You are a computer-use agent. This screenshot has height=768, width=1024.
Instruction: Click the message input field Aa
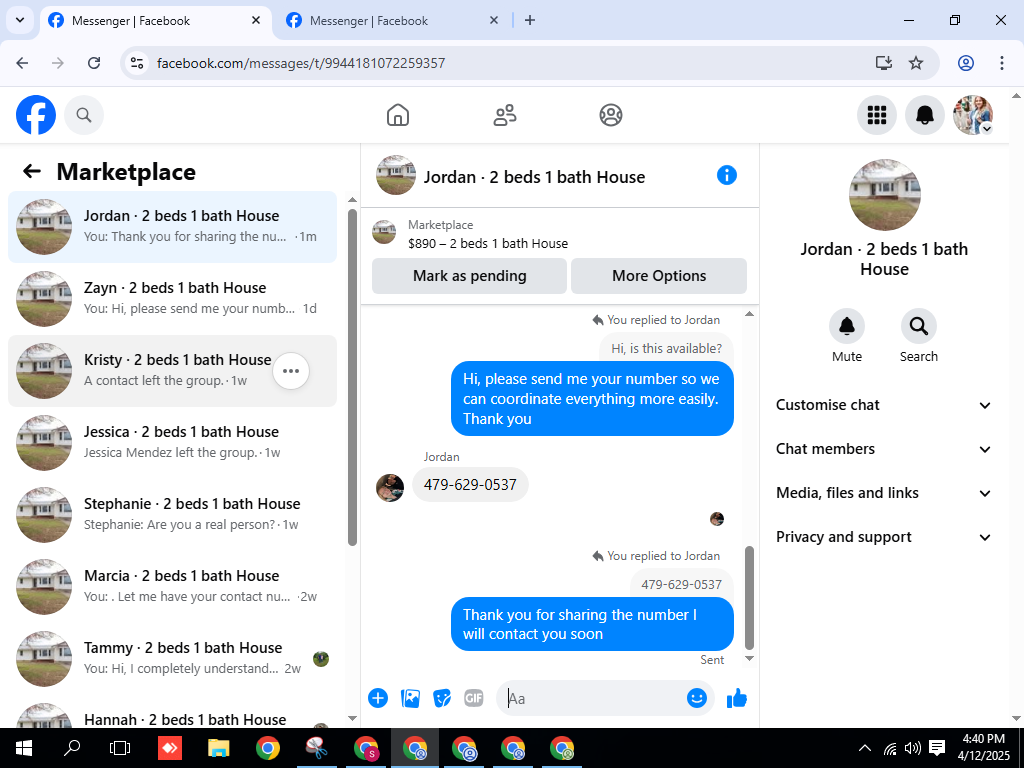593,698
